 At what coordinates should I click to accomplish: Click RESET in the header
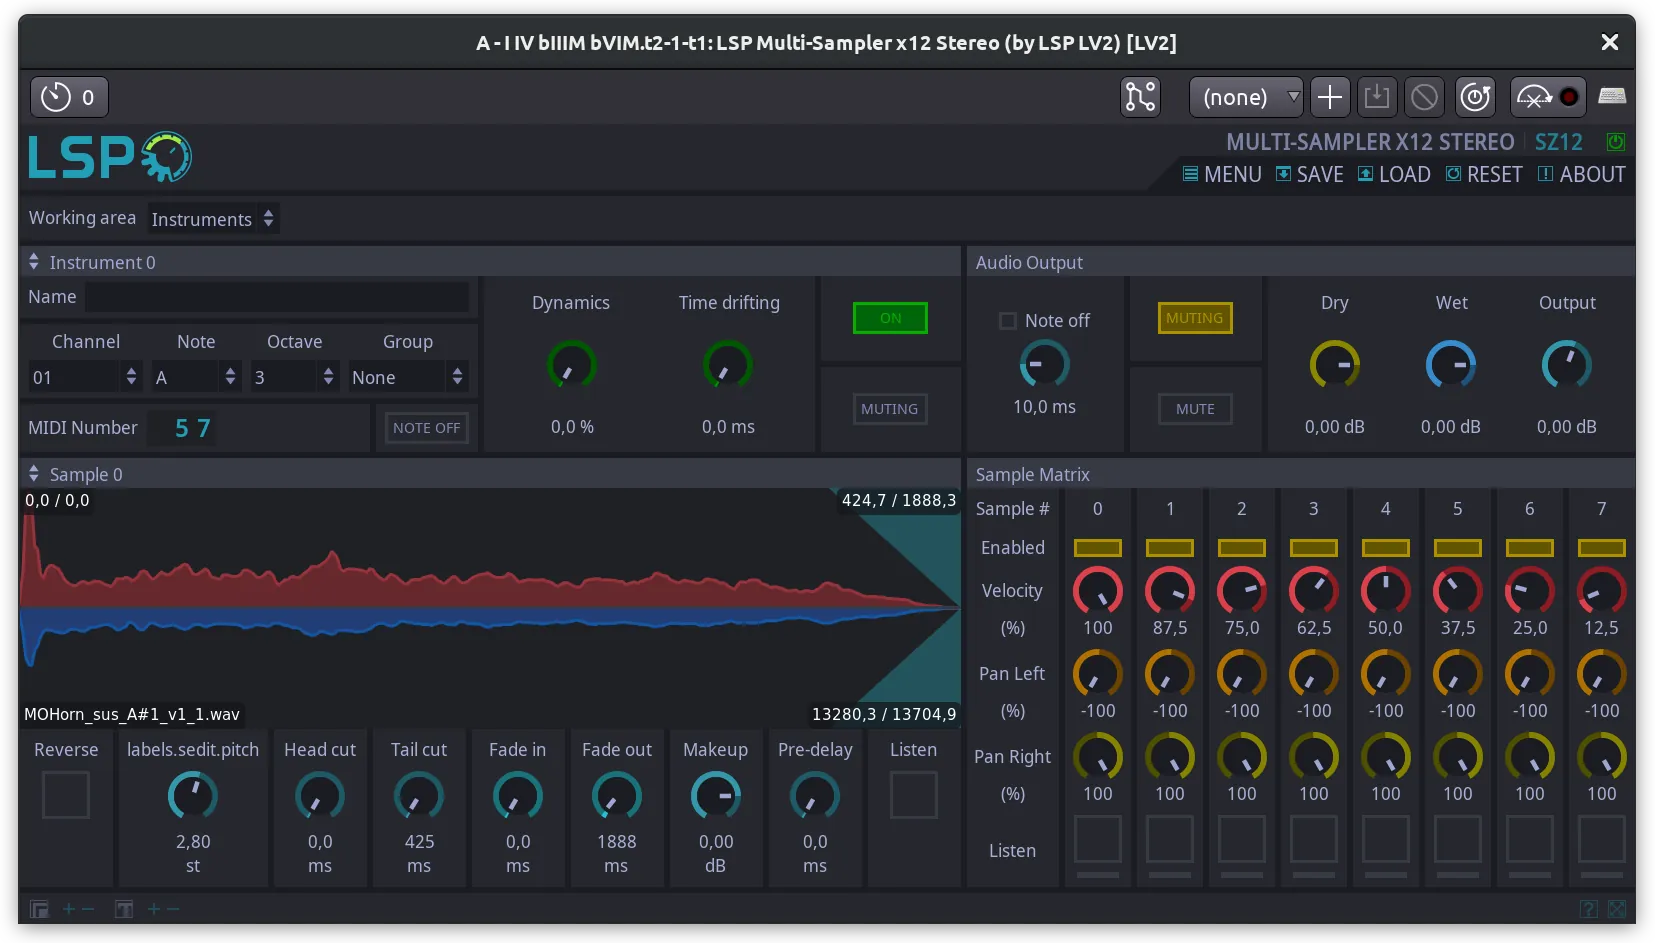tap(1484, 174)
